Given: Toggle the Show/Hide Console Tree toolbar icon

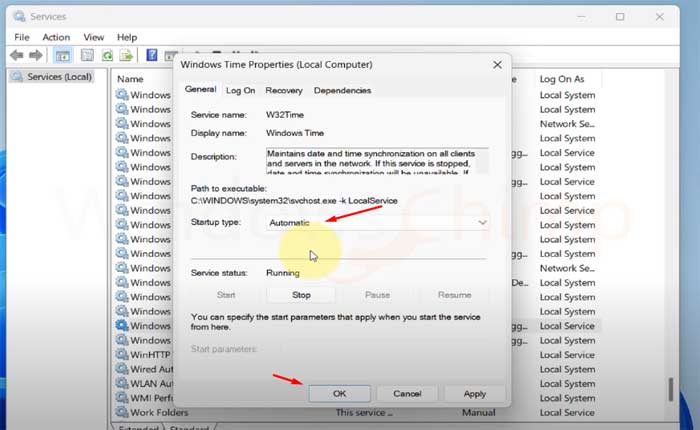Looking at the screenshot, I should [62, 55].
